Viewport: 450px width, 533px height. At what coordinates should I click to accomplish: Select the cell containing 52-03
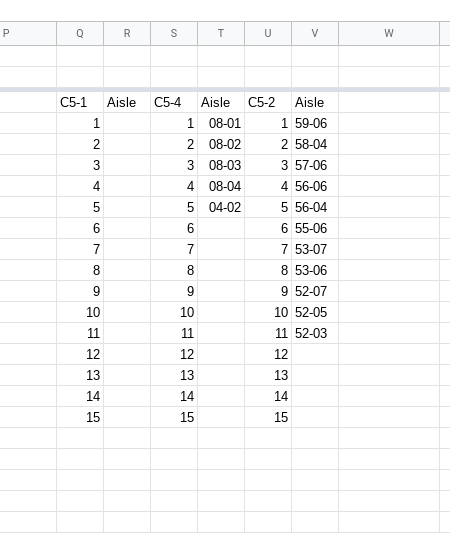315,333
